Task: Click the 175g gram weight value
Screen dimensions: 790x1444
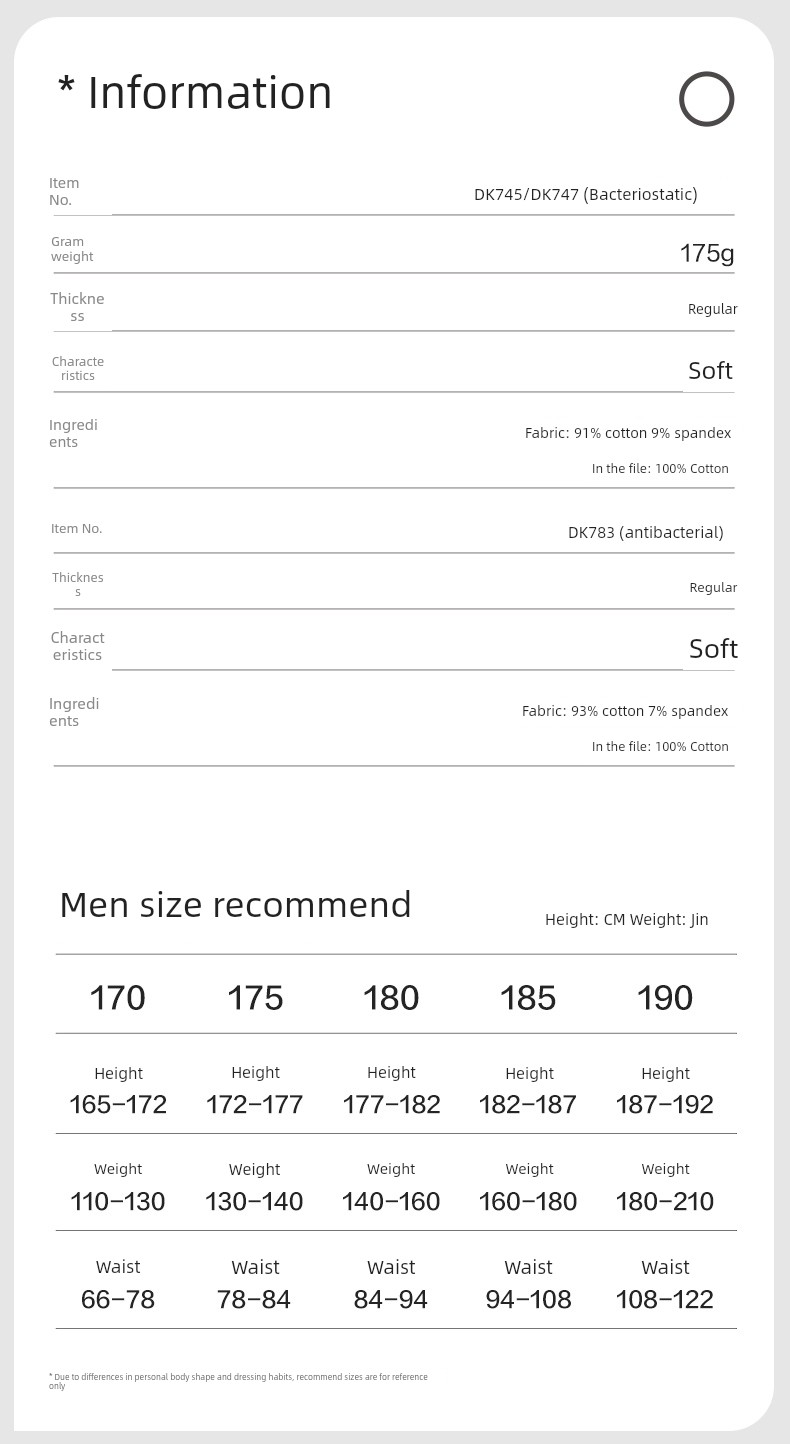Action: coord(706,254)
